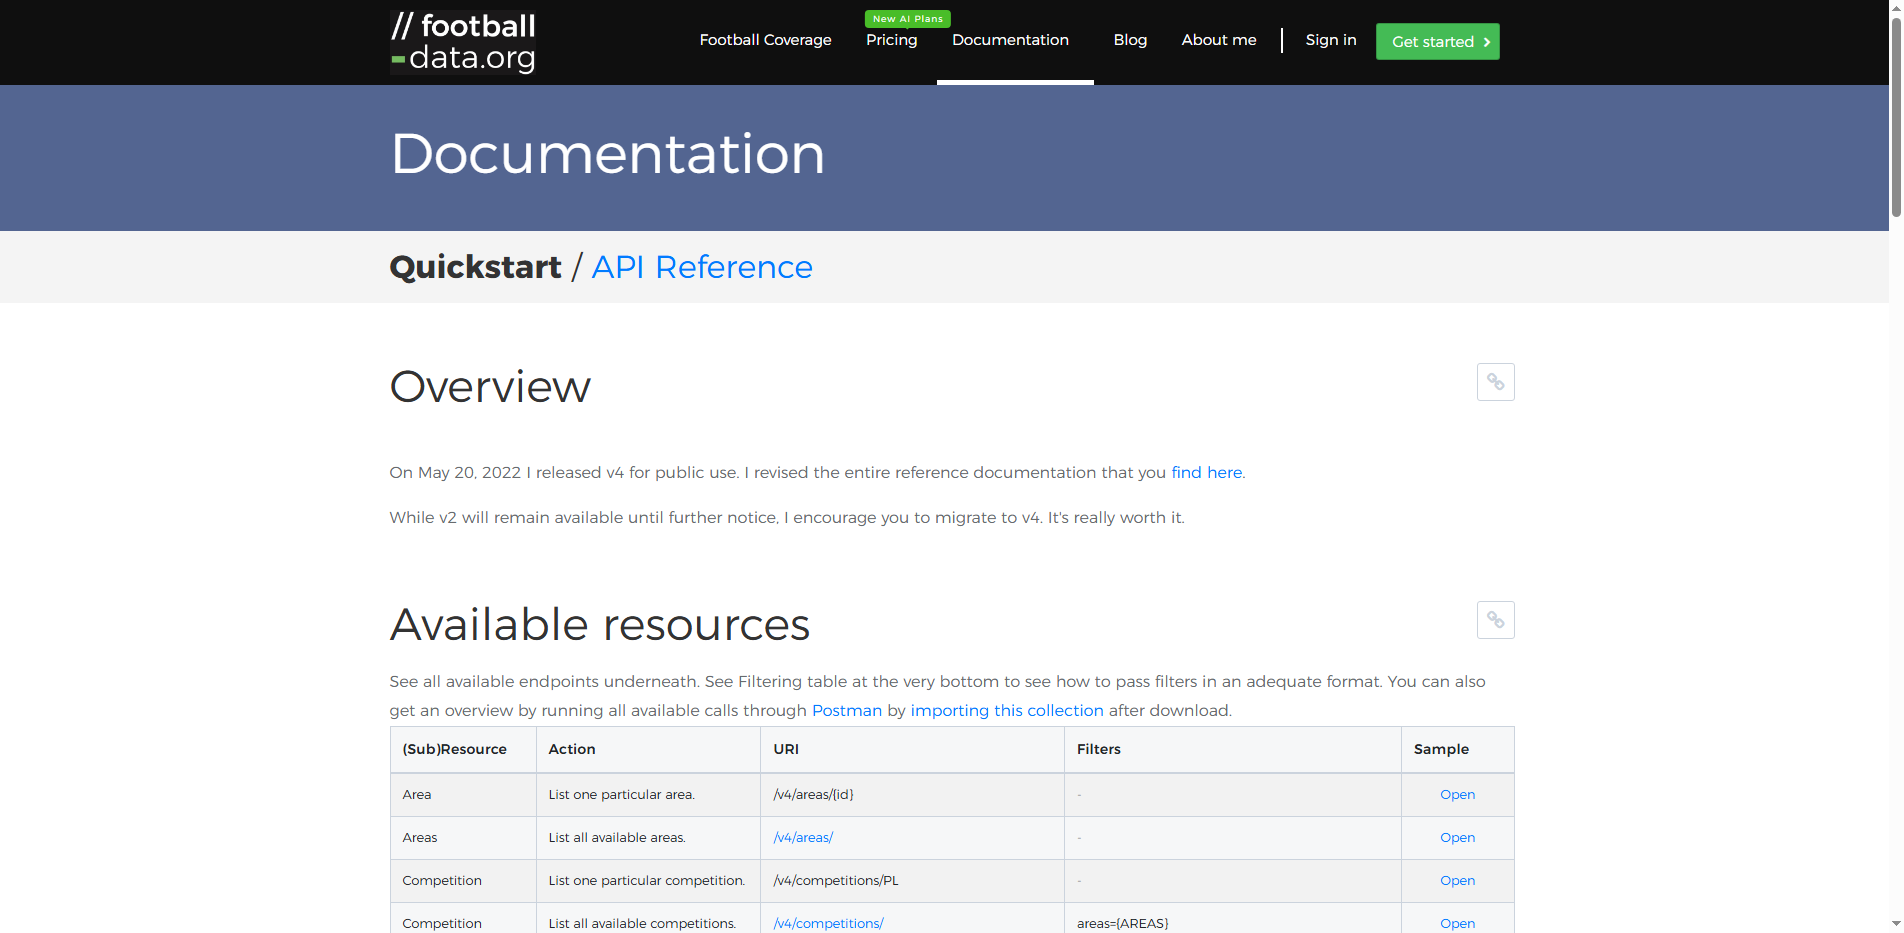Click the Get started button
Screen dimensions: 1904x933
(1437, 41)
